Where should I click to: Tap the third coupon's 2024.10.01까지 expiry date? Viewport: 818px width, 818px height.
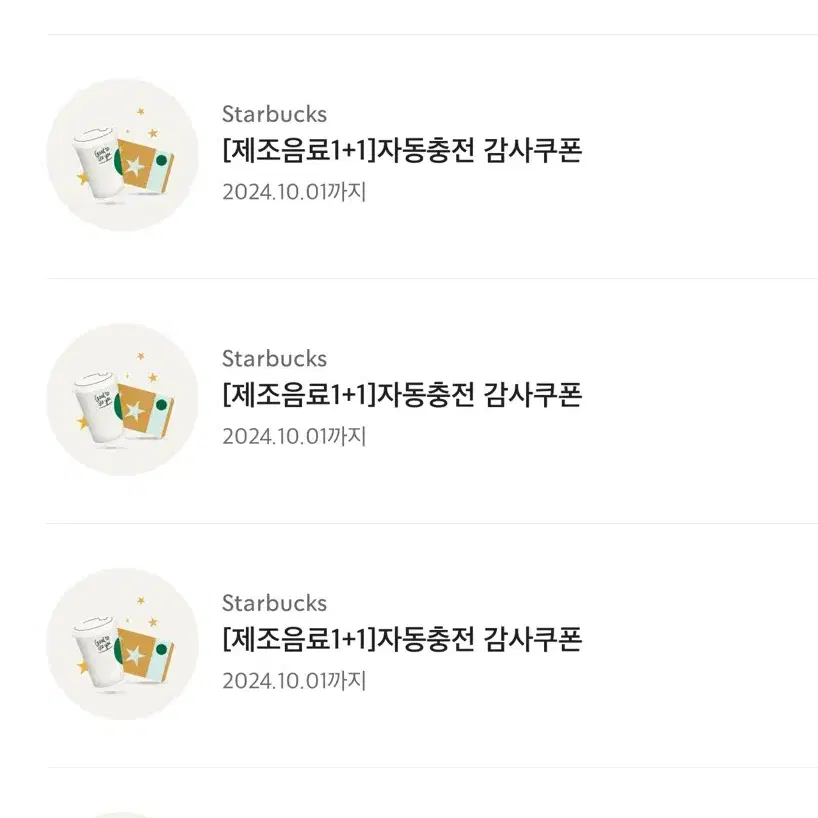(x=294, y=681)
